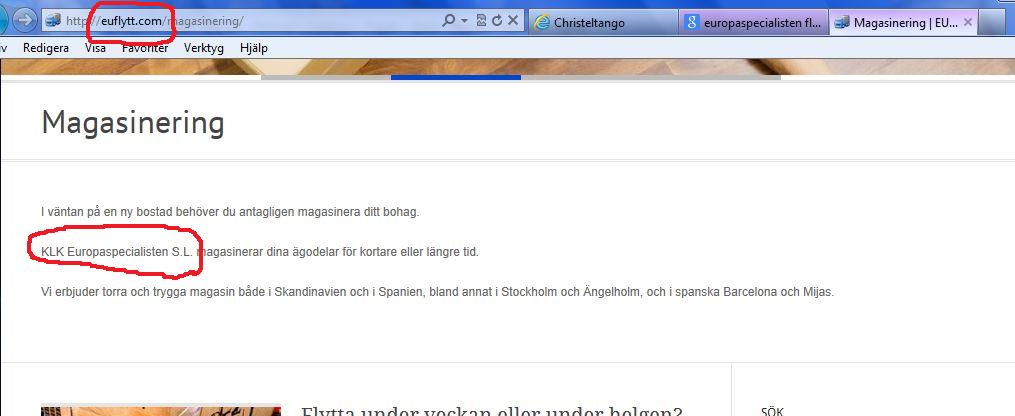
Task: Close the Magasinering tab
Action: click(968, 22)
